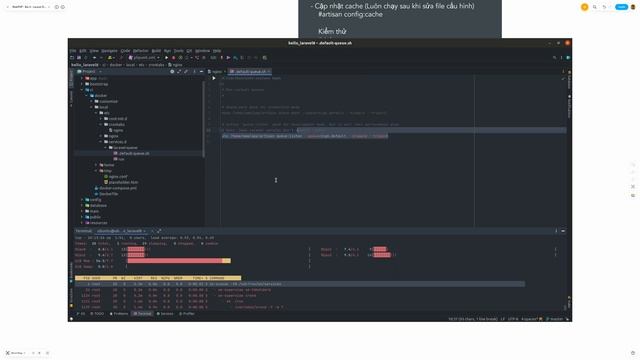Open the Code menu
This screenshot has width=640, height=360.
coord(125,51)
